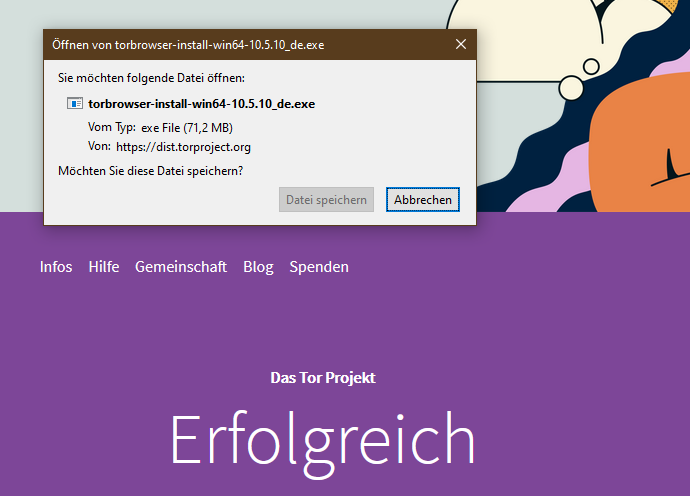This screenshot has width=690, height=496.
Task: Close the Öffnen von torbrowser dialog
Action: coord(461,44)
